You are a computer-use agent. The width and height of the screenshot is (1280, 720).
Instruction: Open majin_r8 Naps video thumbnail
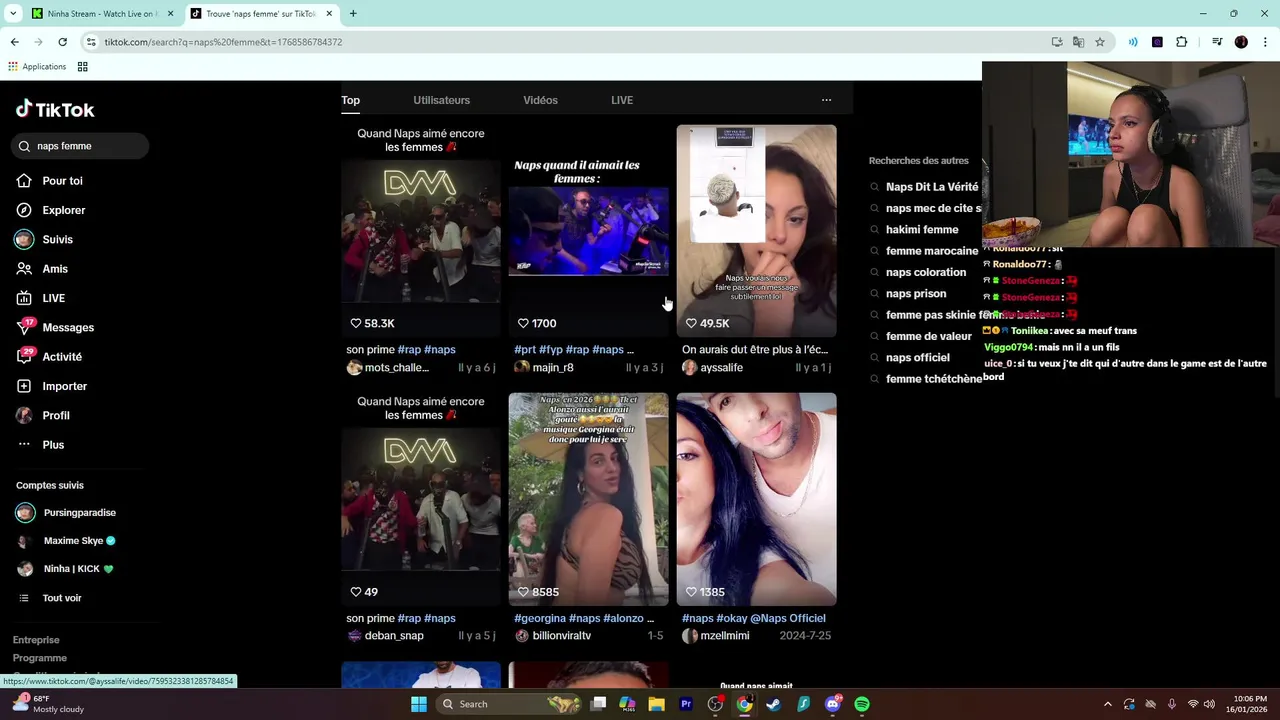(x=588, y=231)
